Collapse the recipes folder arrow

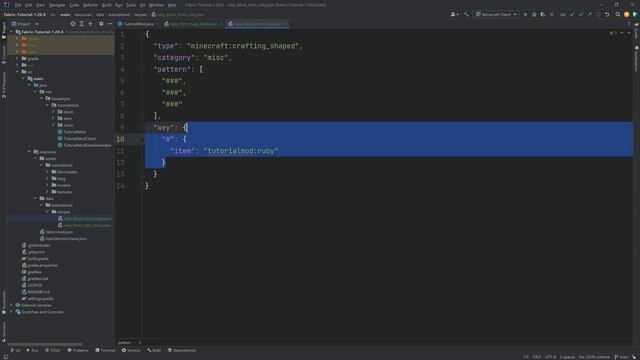pos(47,212)
